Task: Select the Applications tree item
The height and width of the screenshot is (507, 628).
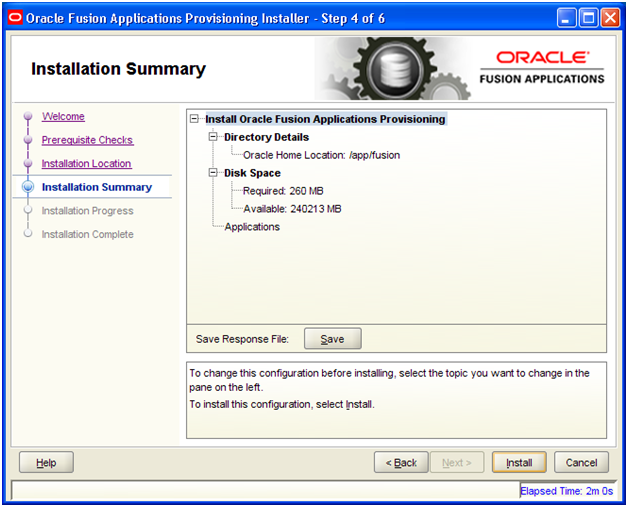Action: (x=252, y=227)
